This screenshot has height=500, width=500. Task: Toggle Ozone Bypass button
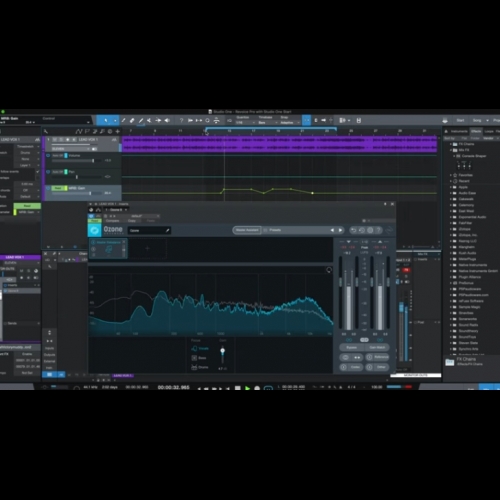[x=352, y=347]
